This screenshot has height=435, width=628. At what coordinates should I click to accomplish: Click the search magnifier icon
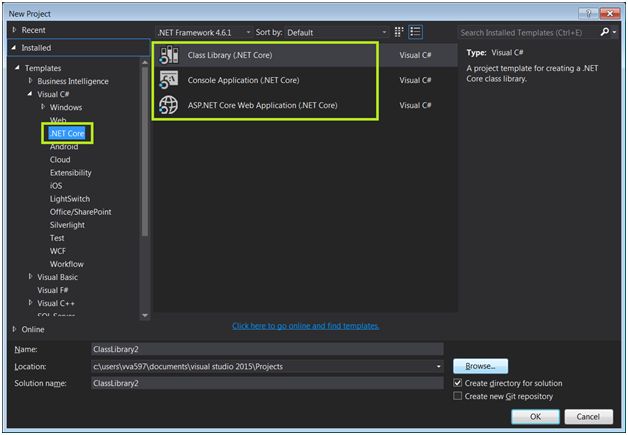pos(605,32)
